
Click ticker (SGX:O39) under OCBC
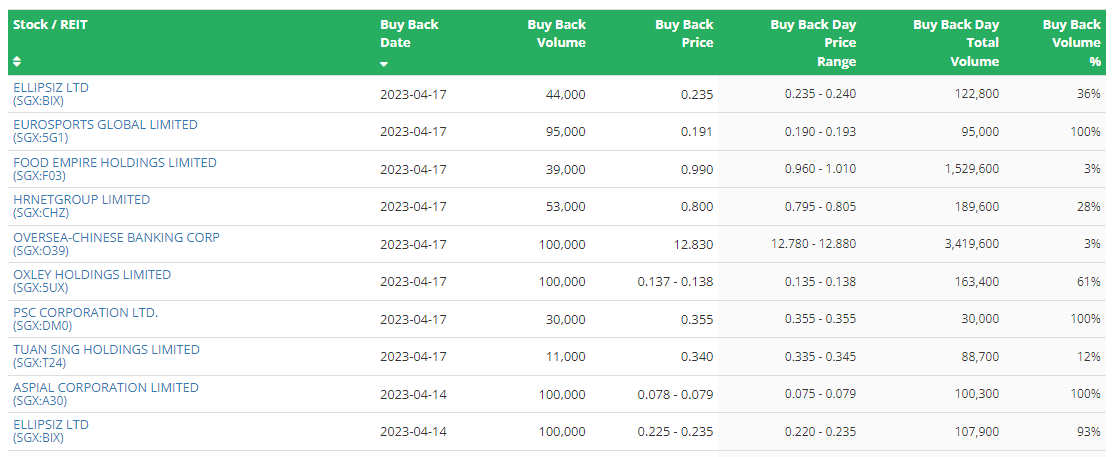[x=40, y=251]
